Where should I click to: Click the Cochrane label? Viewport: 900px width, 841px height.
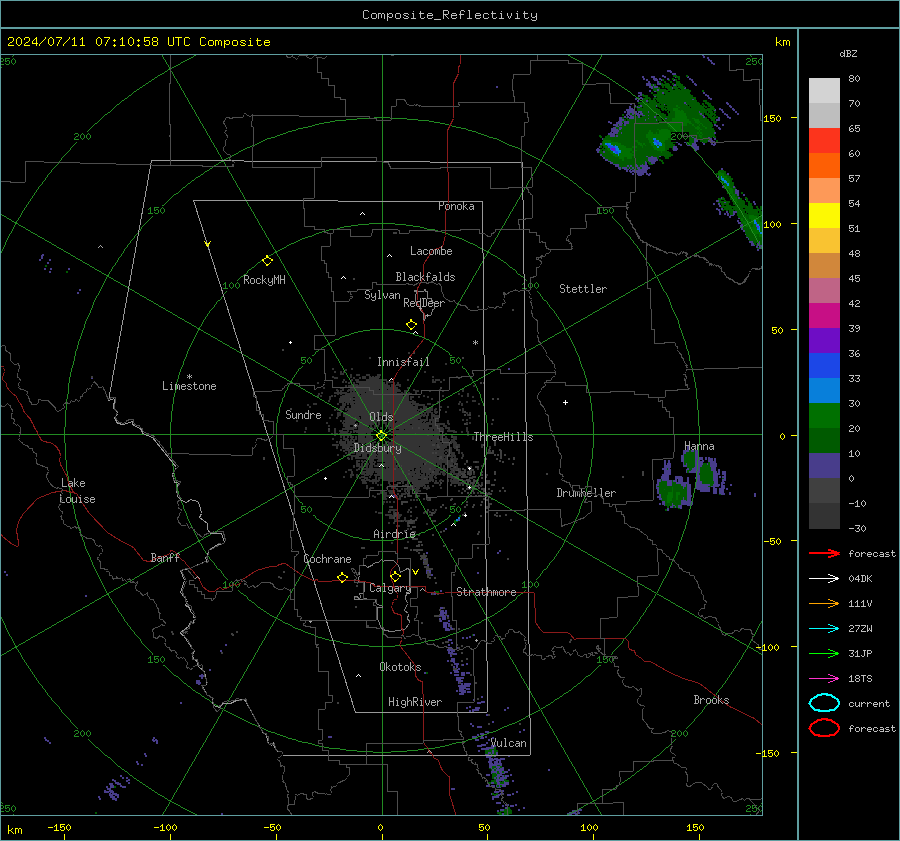327,559
